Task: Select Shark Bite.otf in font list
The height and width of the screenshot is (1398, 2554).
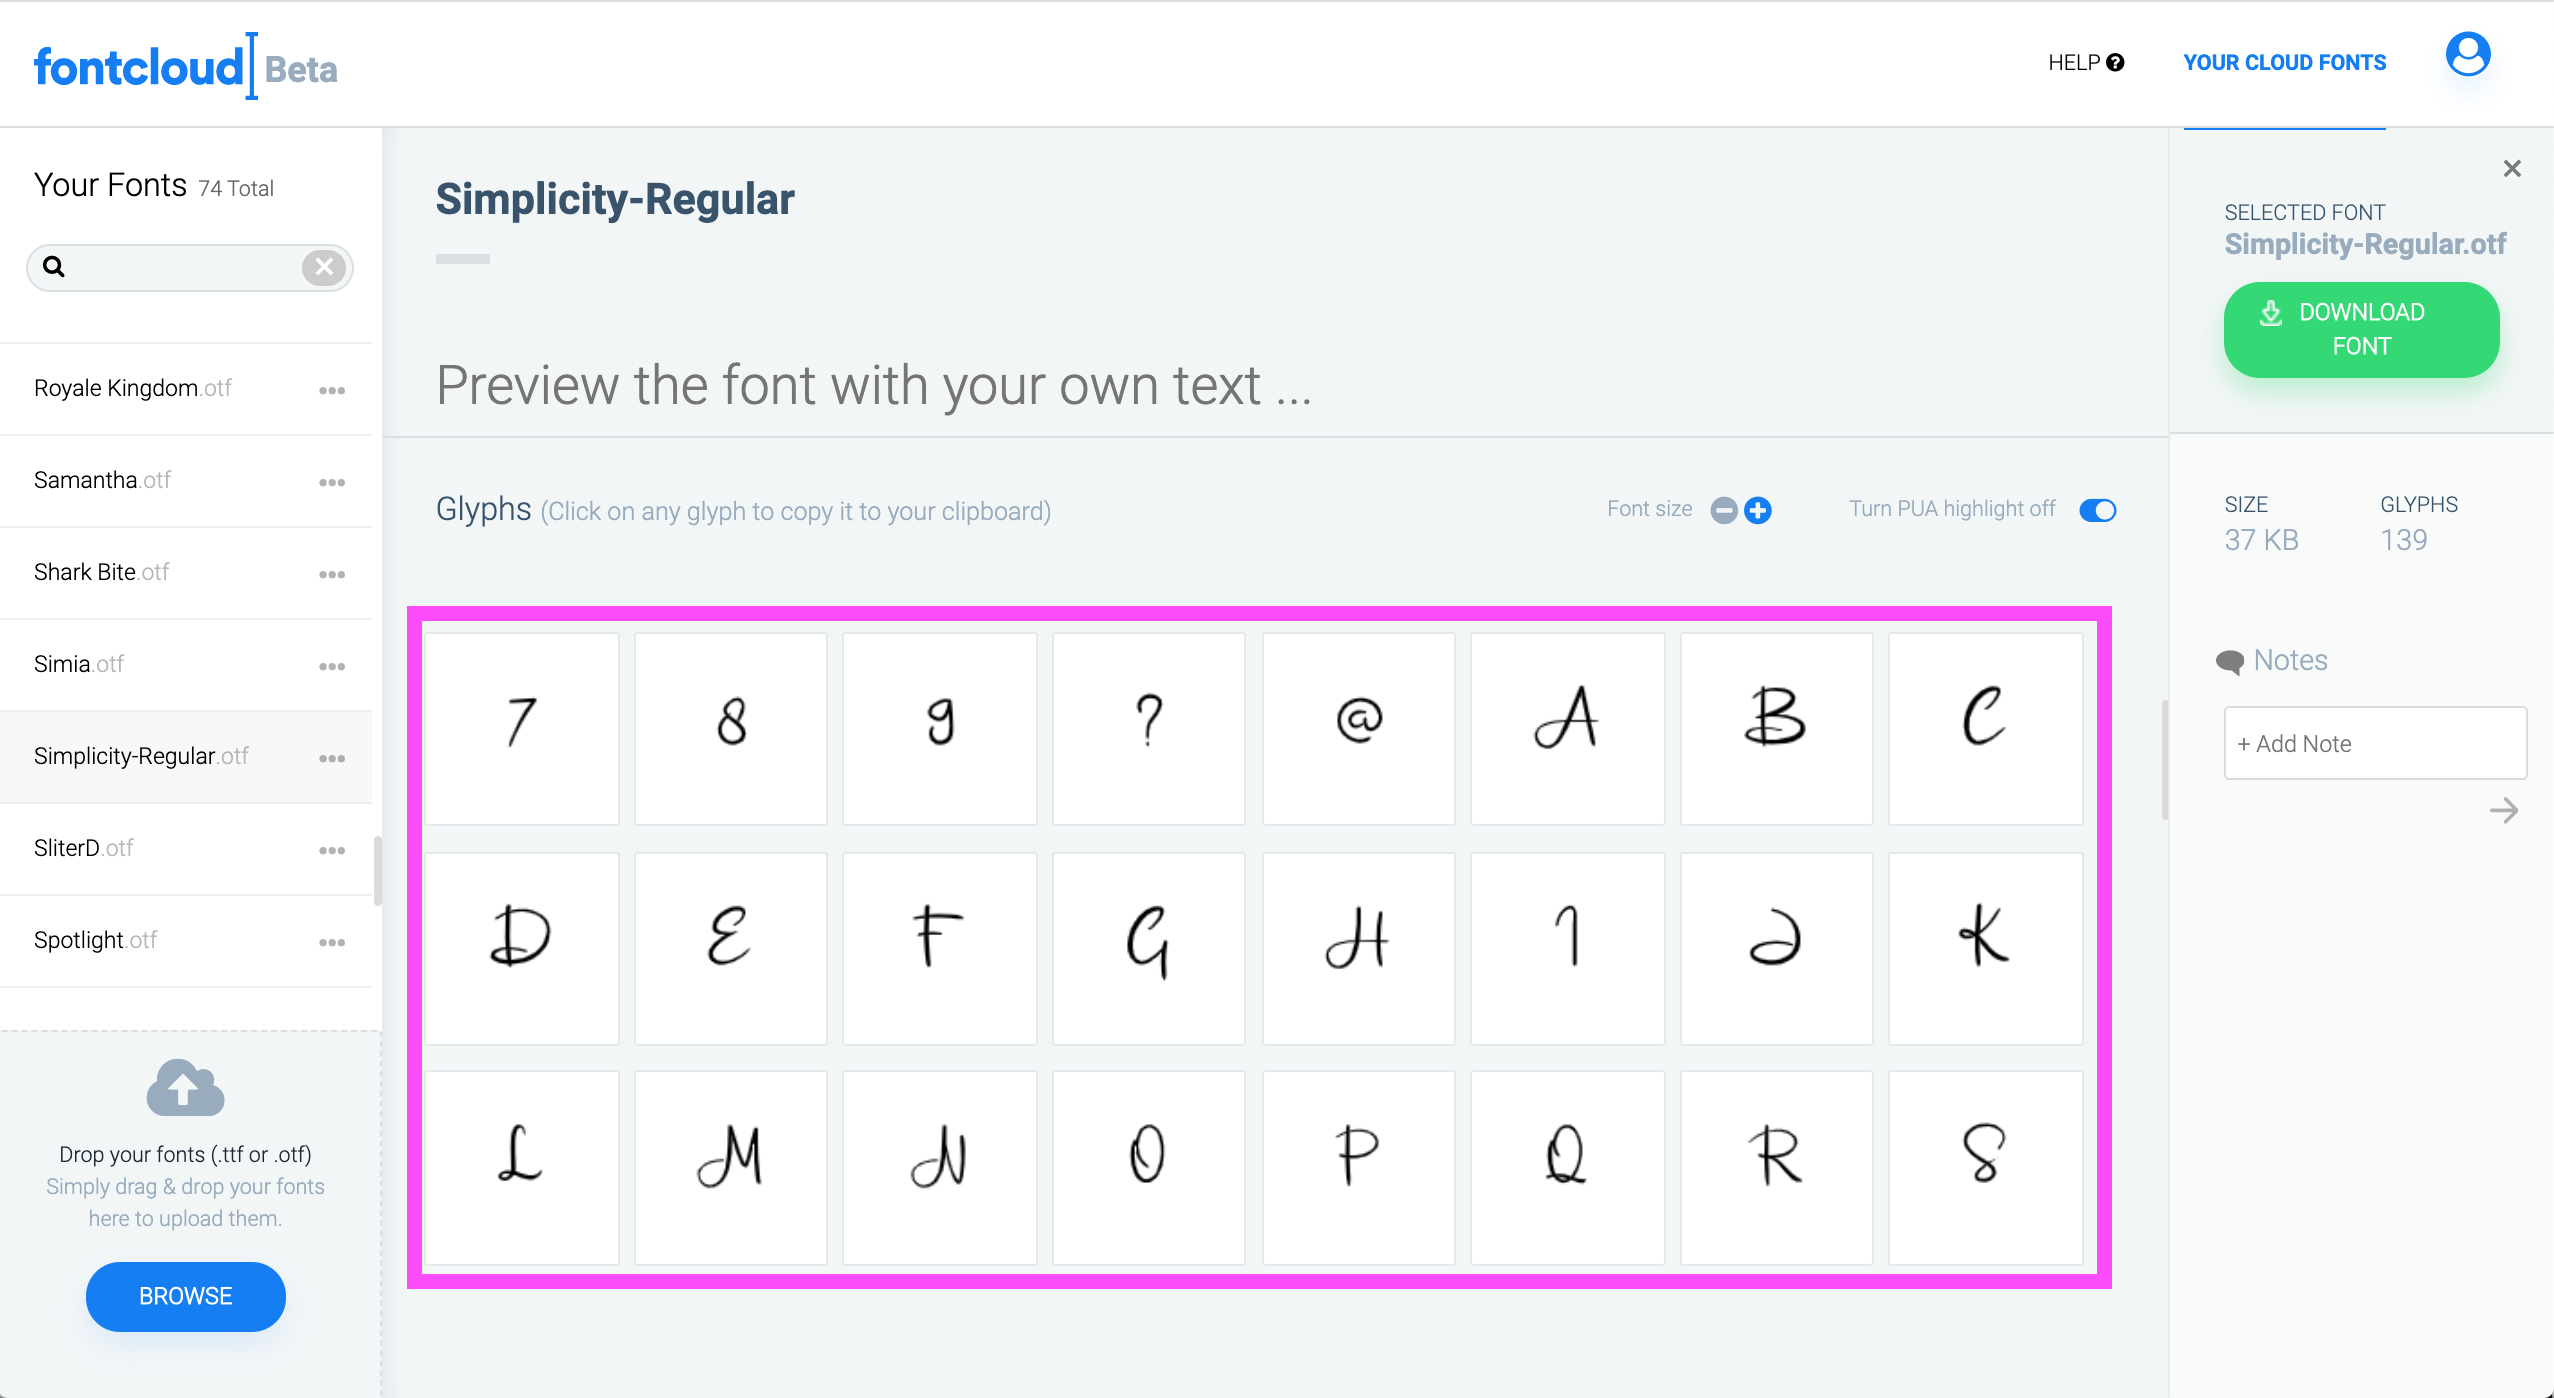Action: (186, 573)
